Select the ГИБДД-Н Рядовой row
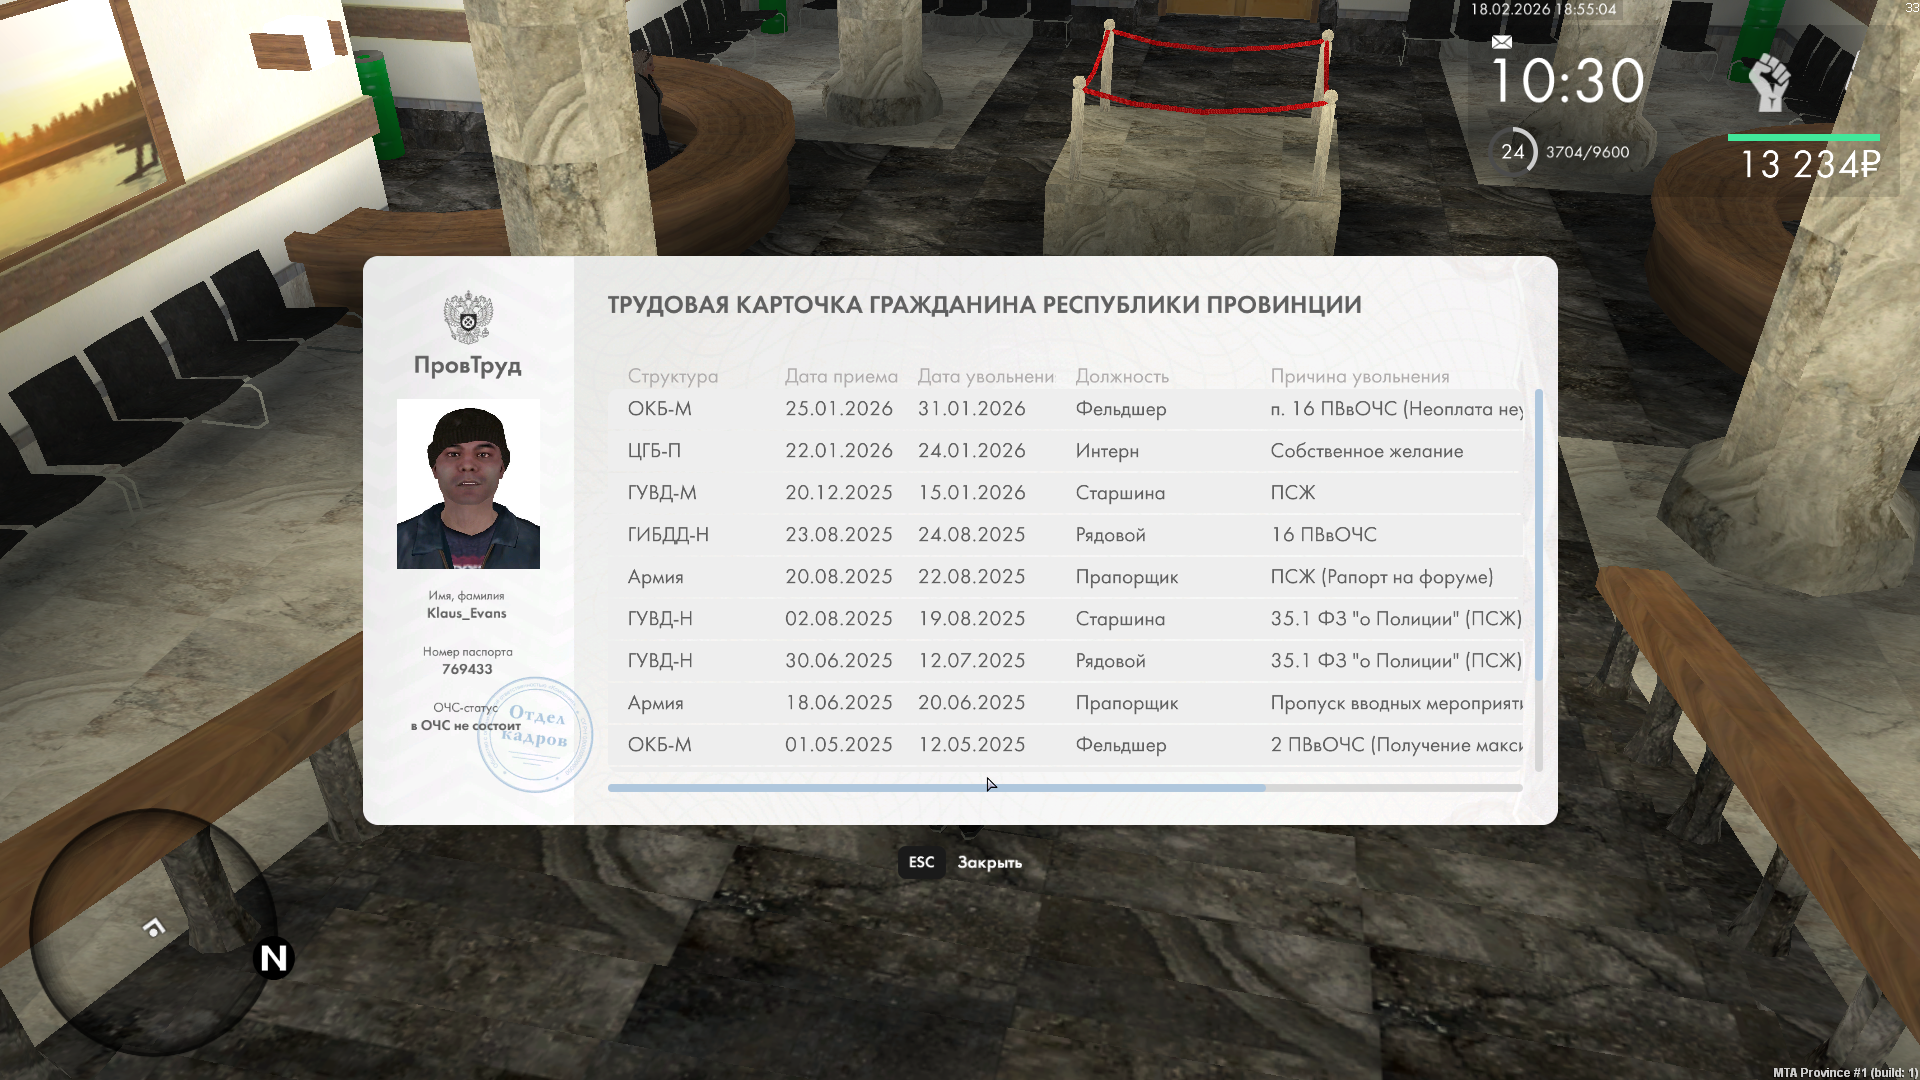Screen dimensions: 1920x1080 1065,535
